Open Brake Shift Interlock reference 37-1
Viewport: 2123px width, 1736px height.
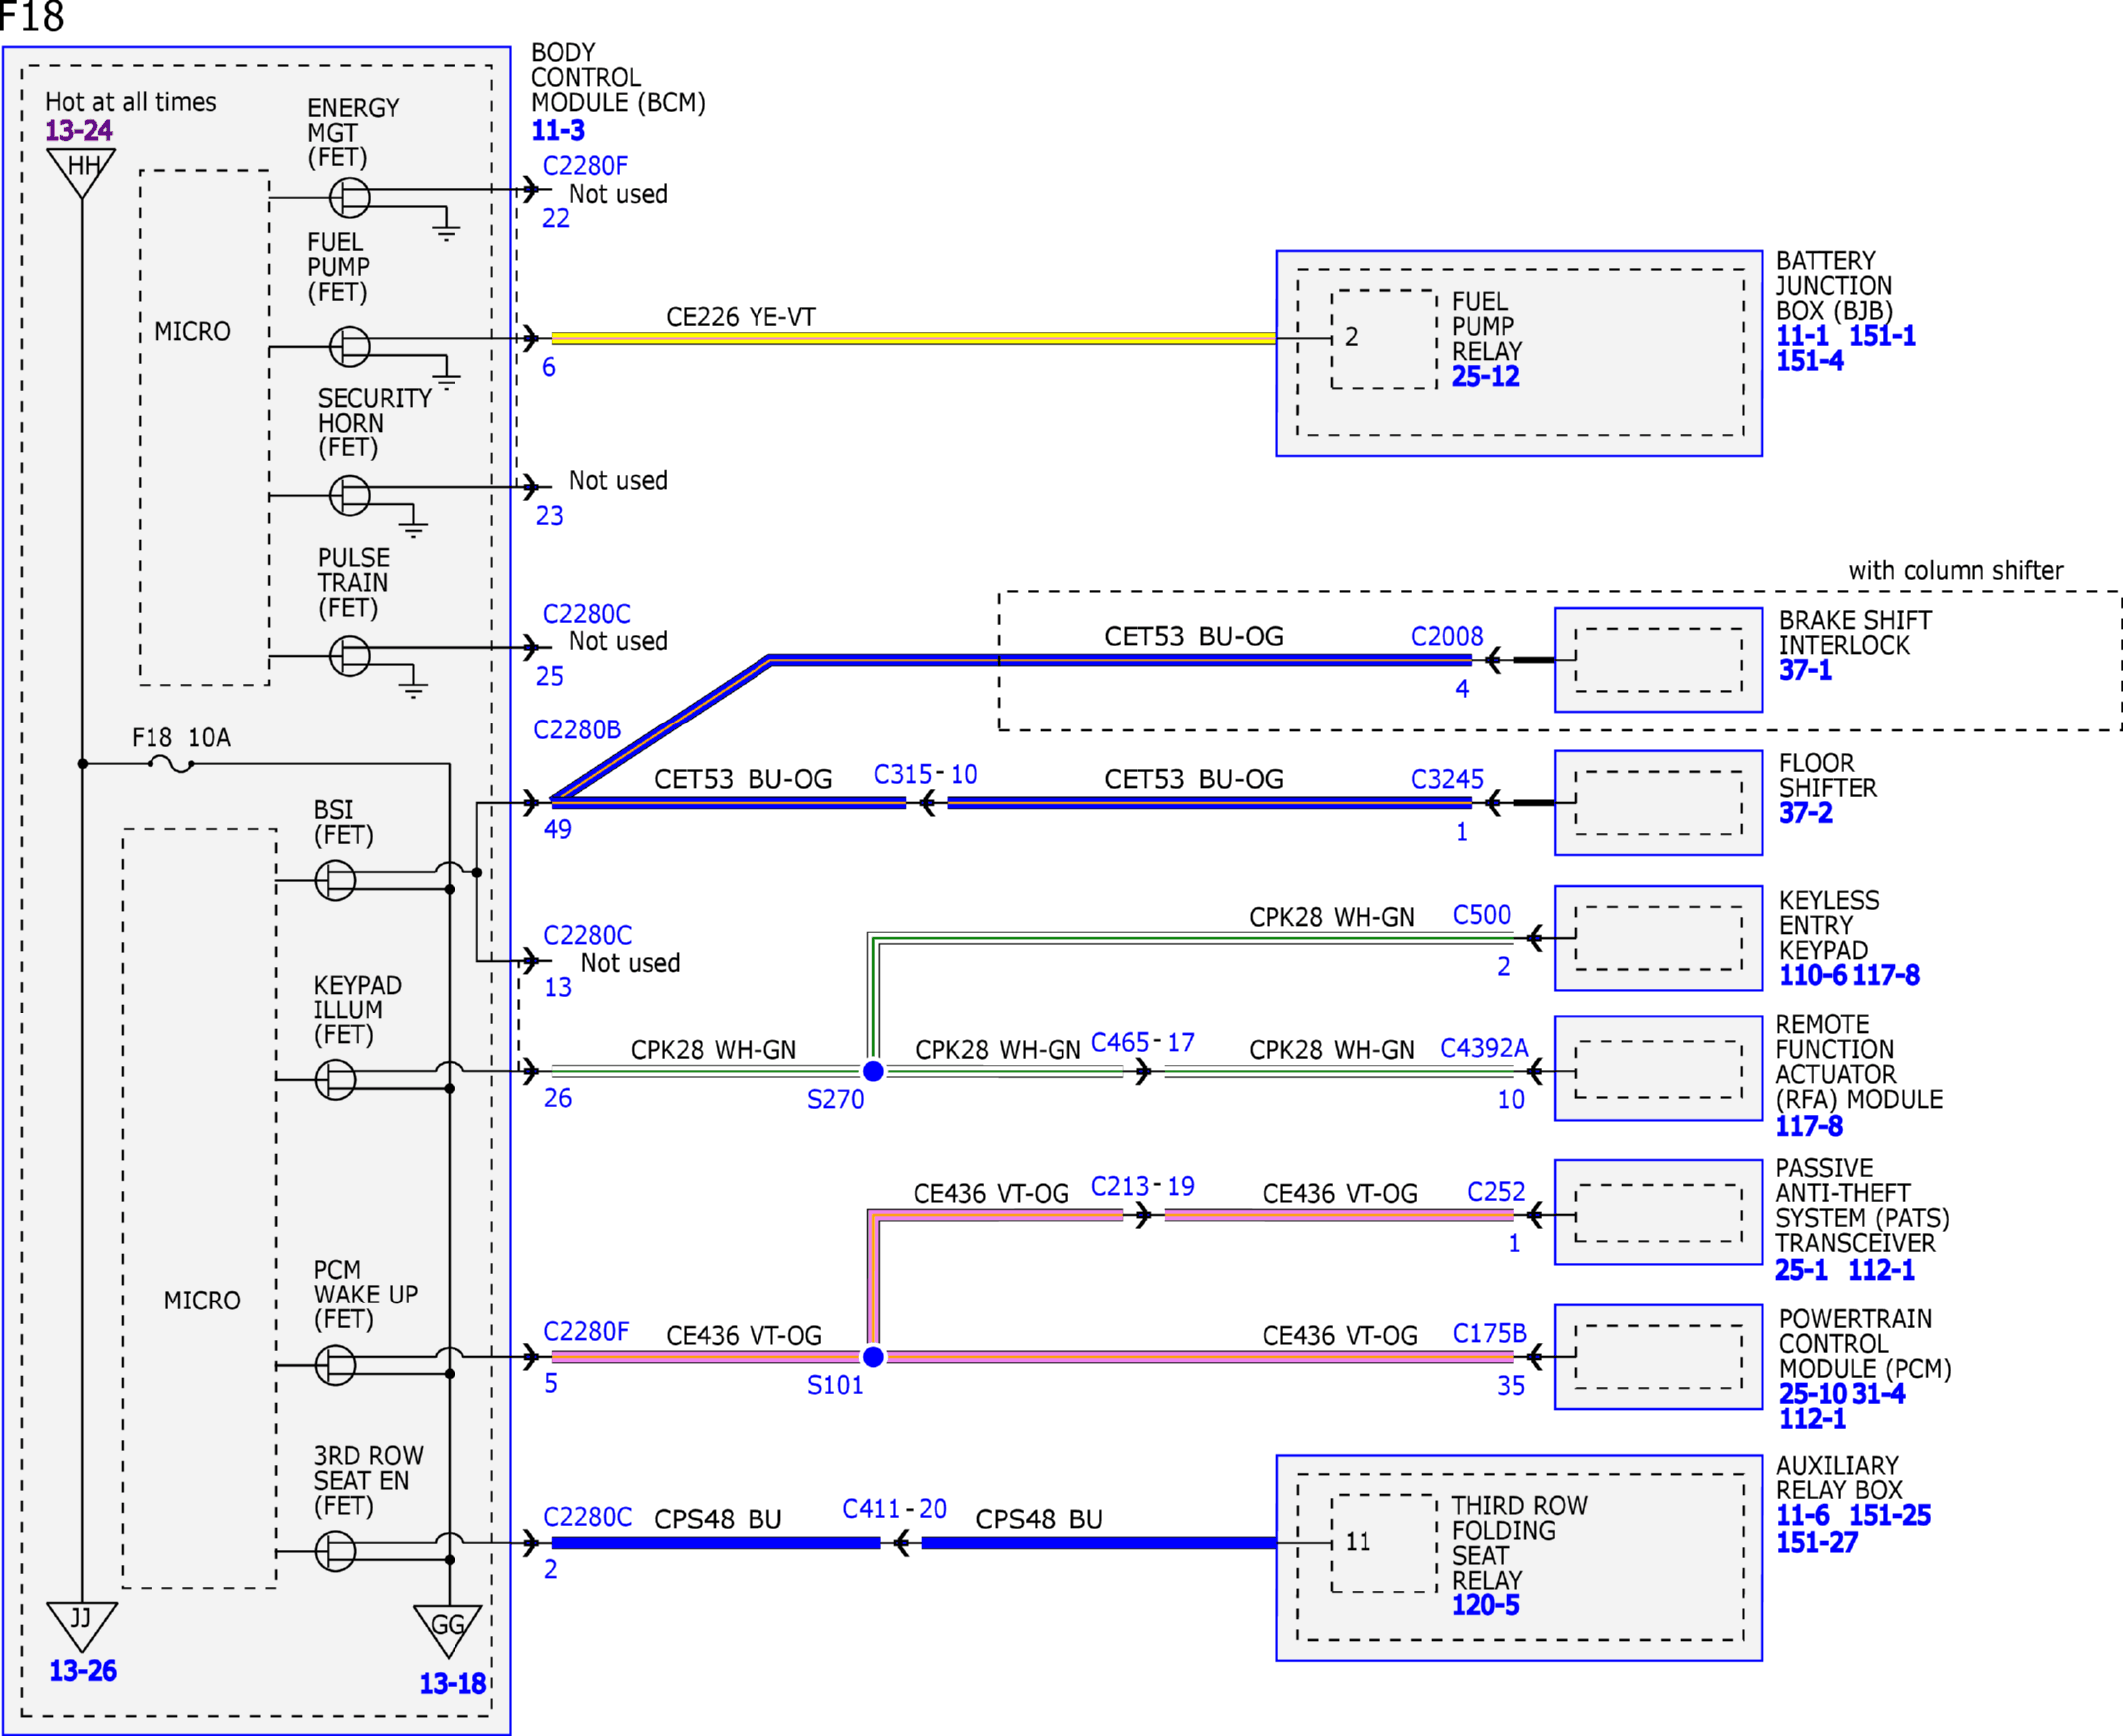(x=1805, y=669)
